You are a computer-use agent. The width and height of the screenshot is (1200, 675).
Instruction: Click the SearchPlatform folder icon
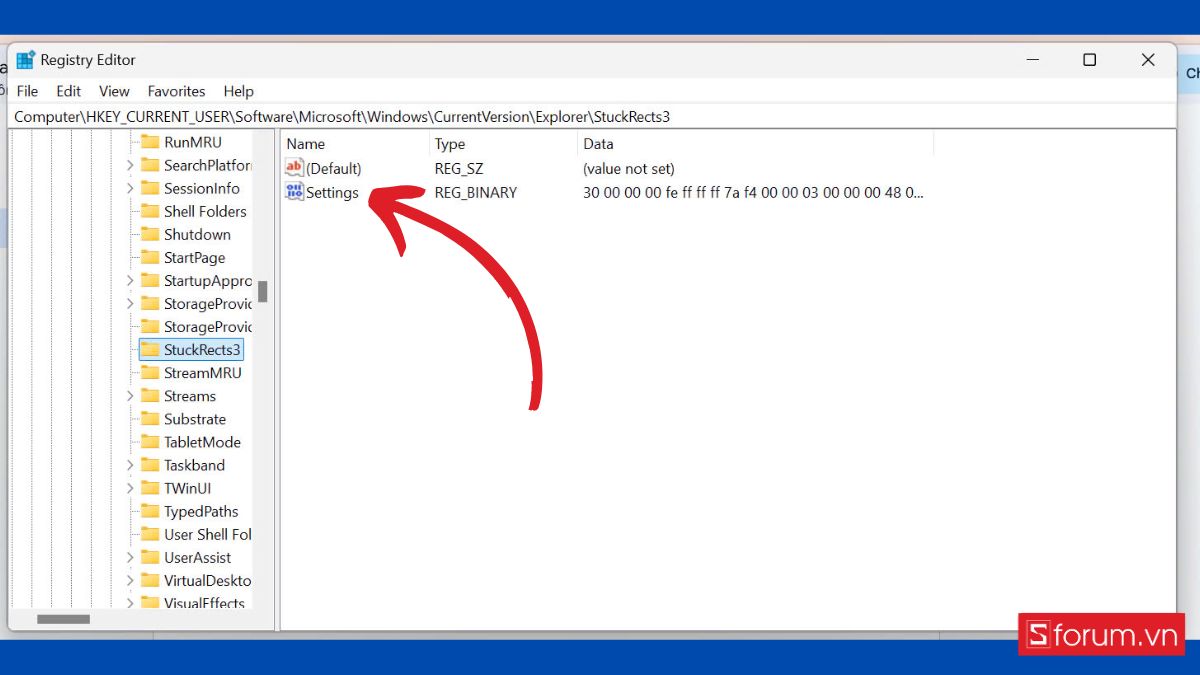150,165
